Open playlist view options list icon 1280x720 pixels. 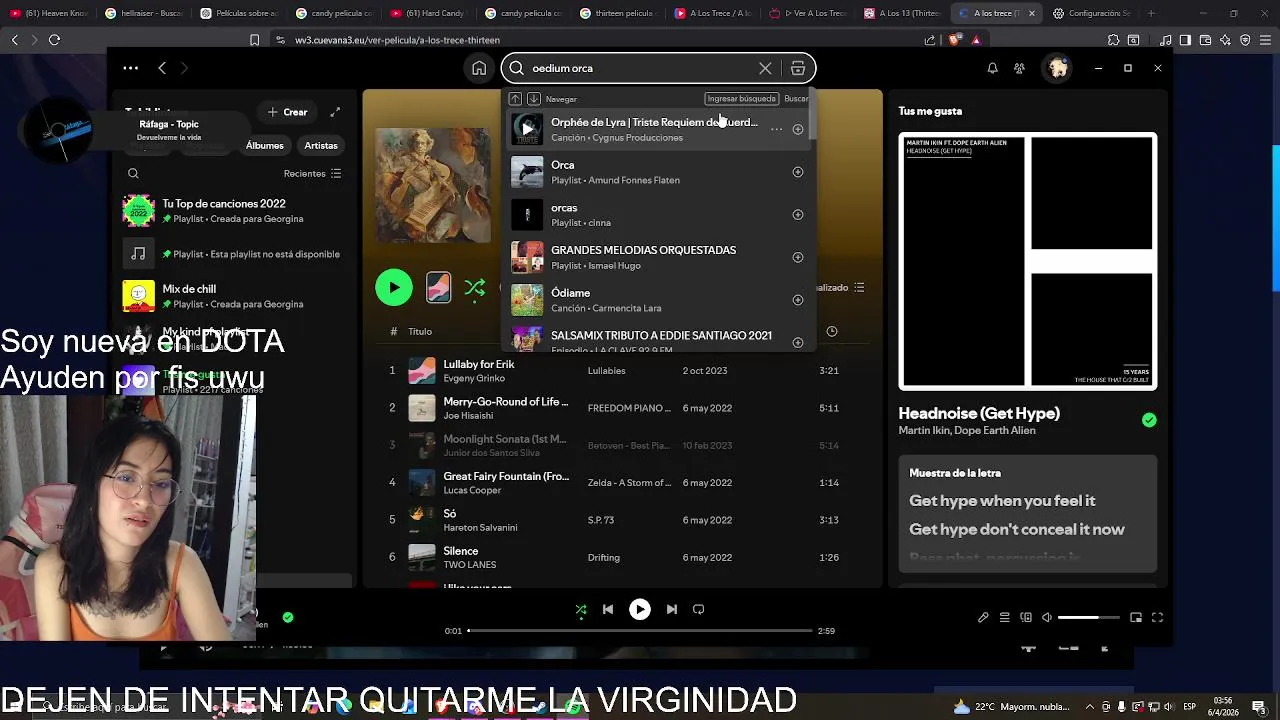pos(859,288)
